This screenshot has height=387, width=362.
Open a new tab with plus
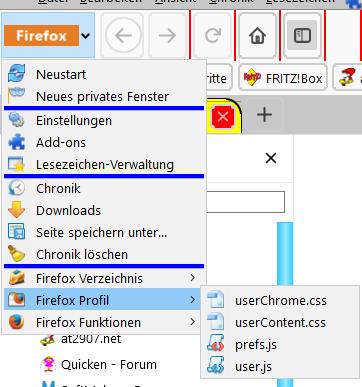(264, 115)
